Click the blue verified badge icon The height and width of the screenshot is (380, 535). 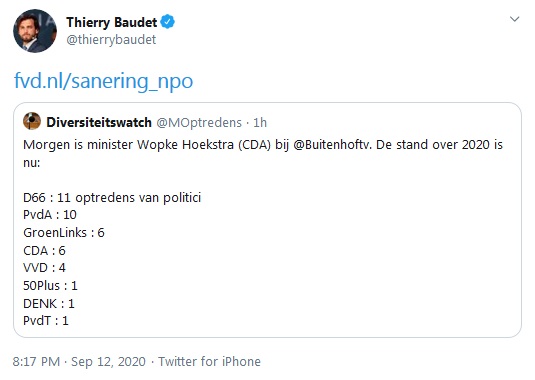(168, 22)
